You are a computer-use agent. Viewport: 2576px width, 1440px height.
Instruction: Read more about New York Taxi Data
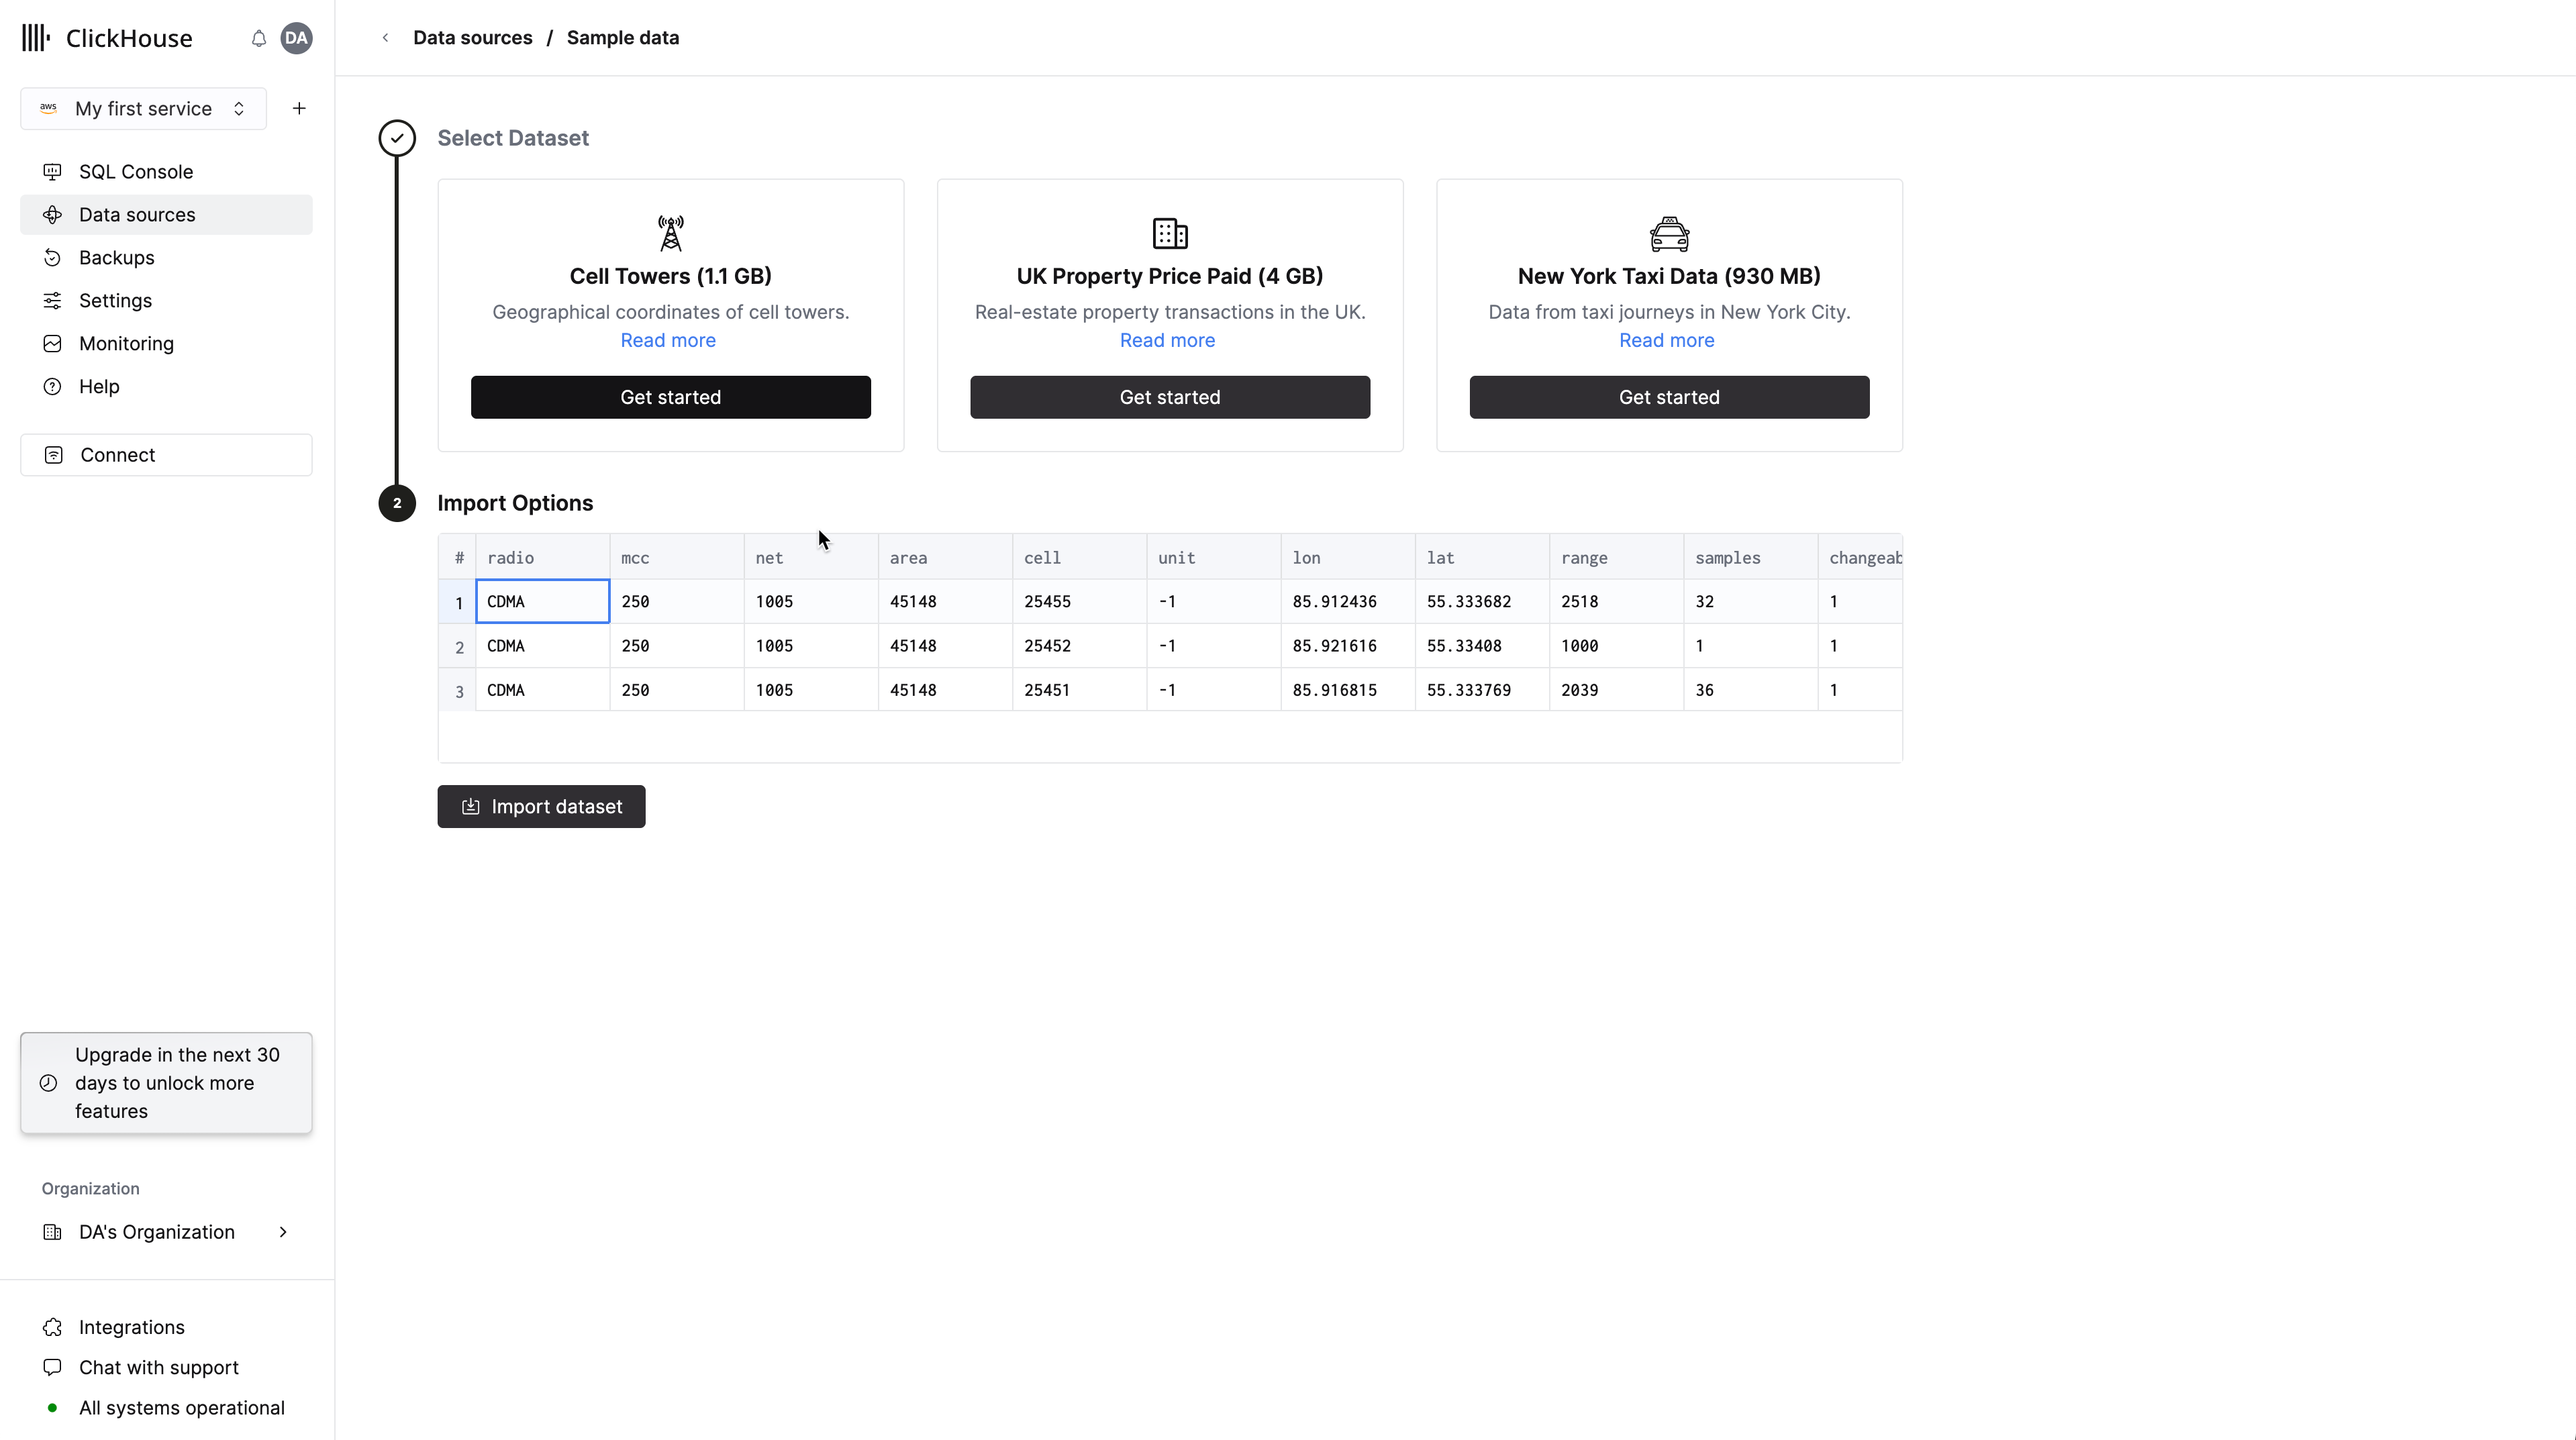click(1665, 340)
